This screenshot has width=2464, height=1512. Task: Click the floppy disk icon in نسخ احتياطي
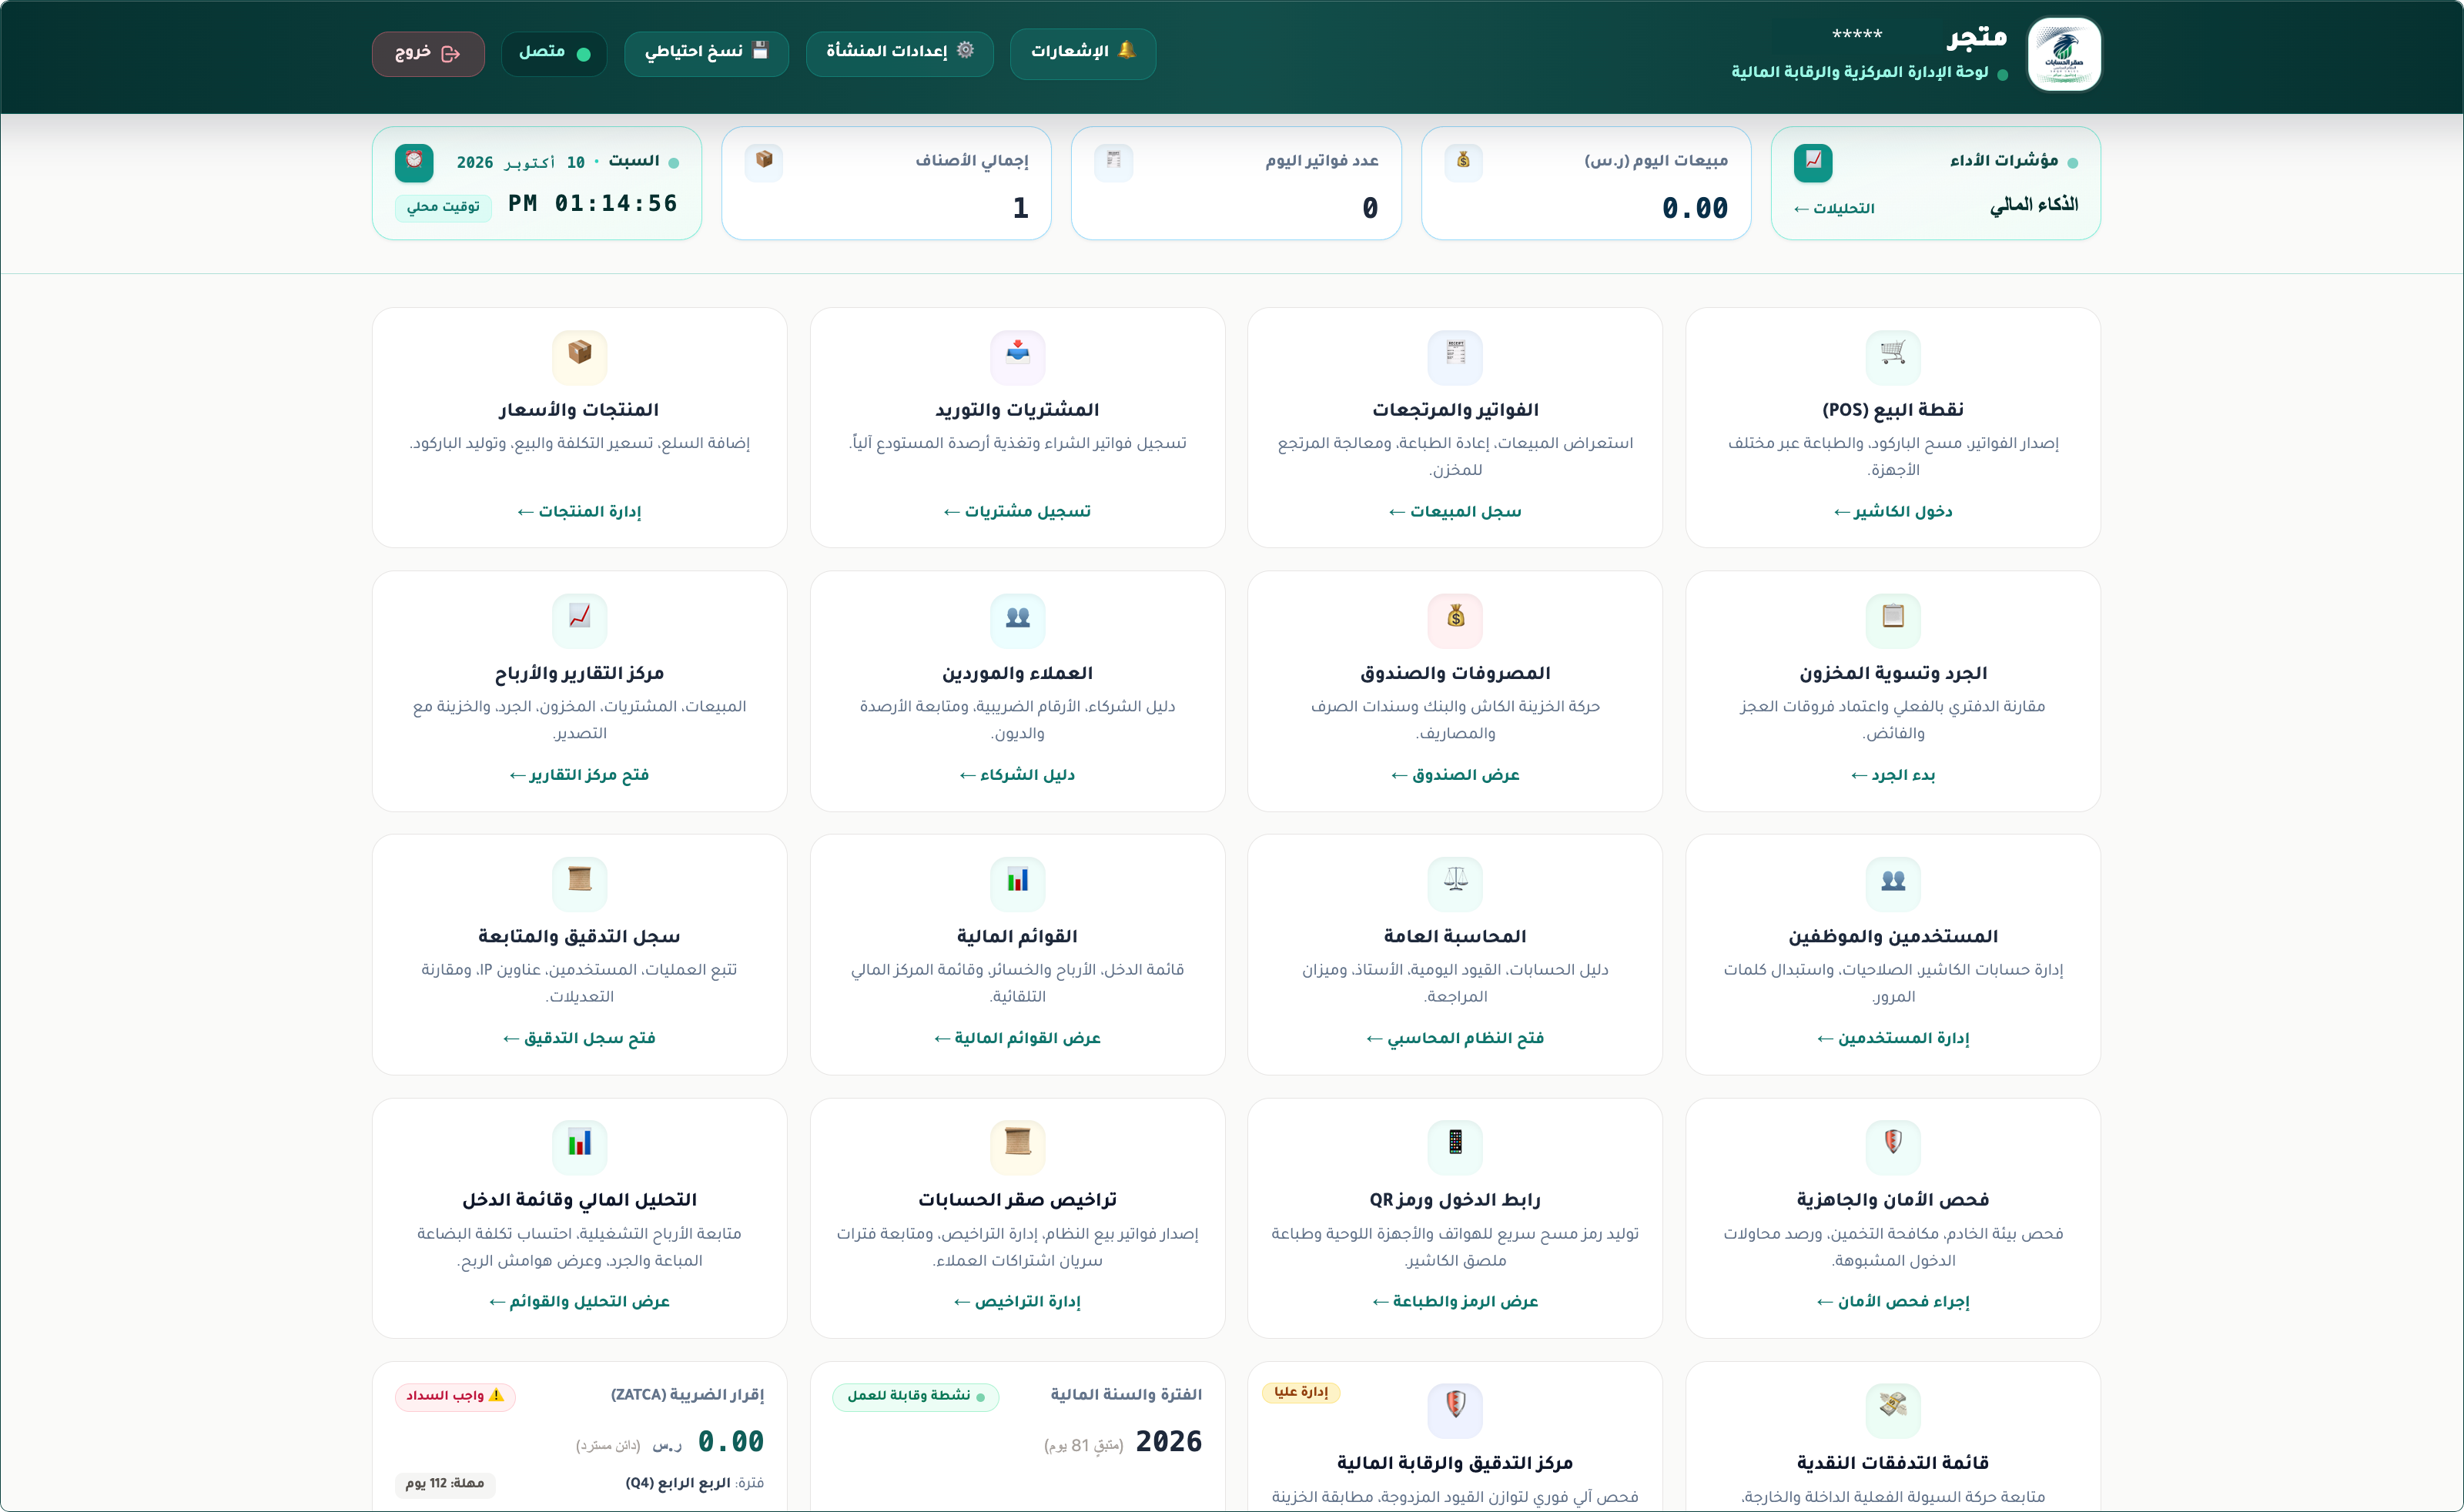760,50
